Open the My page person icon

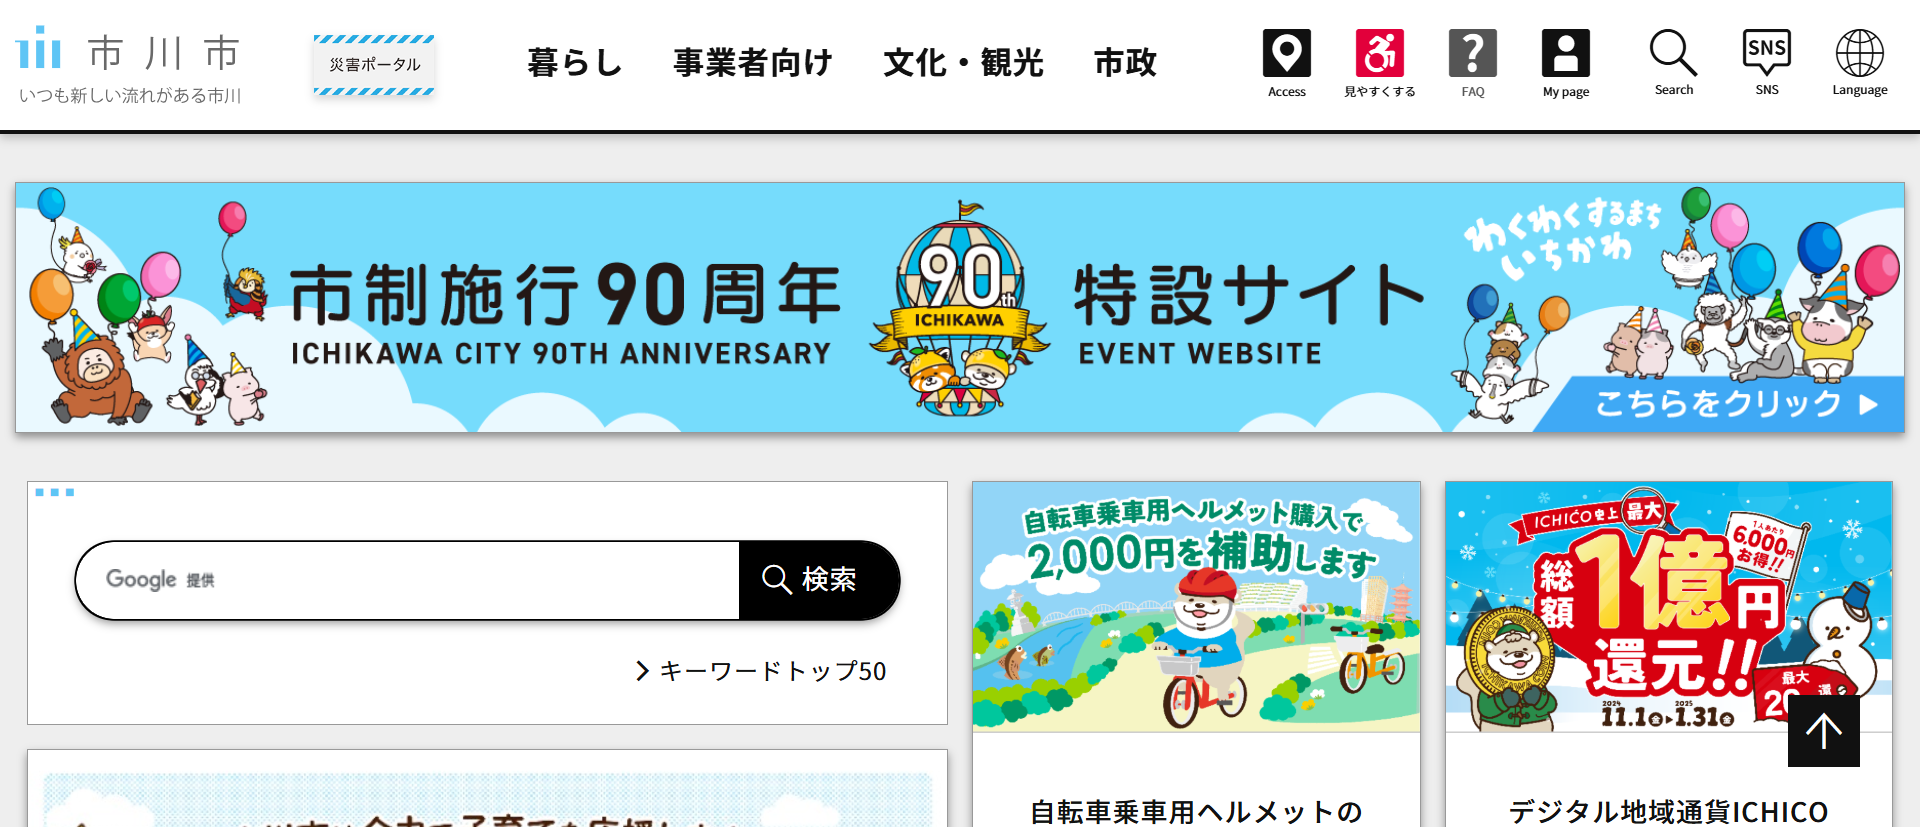(1565, 54)
